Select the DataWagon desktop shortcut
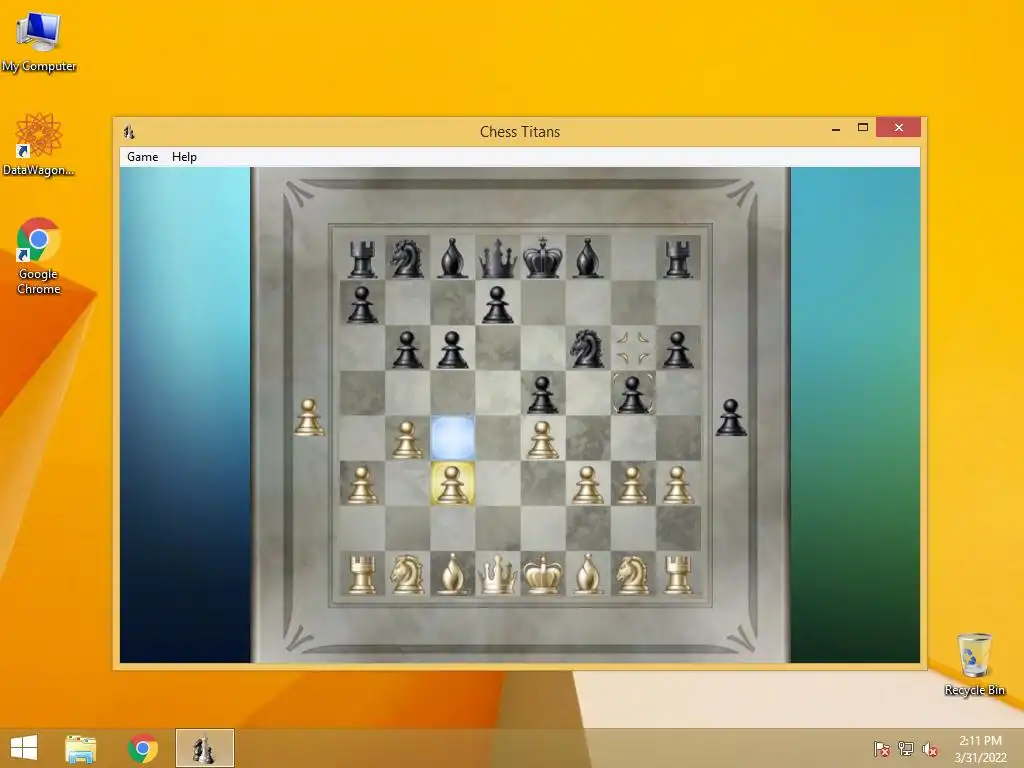Screen dimensions: 1024x768 pos(39,144)
